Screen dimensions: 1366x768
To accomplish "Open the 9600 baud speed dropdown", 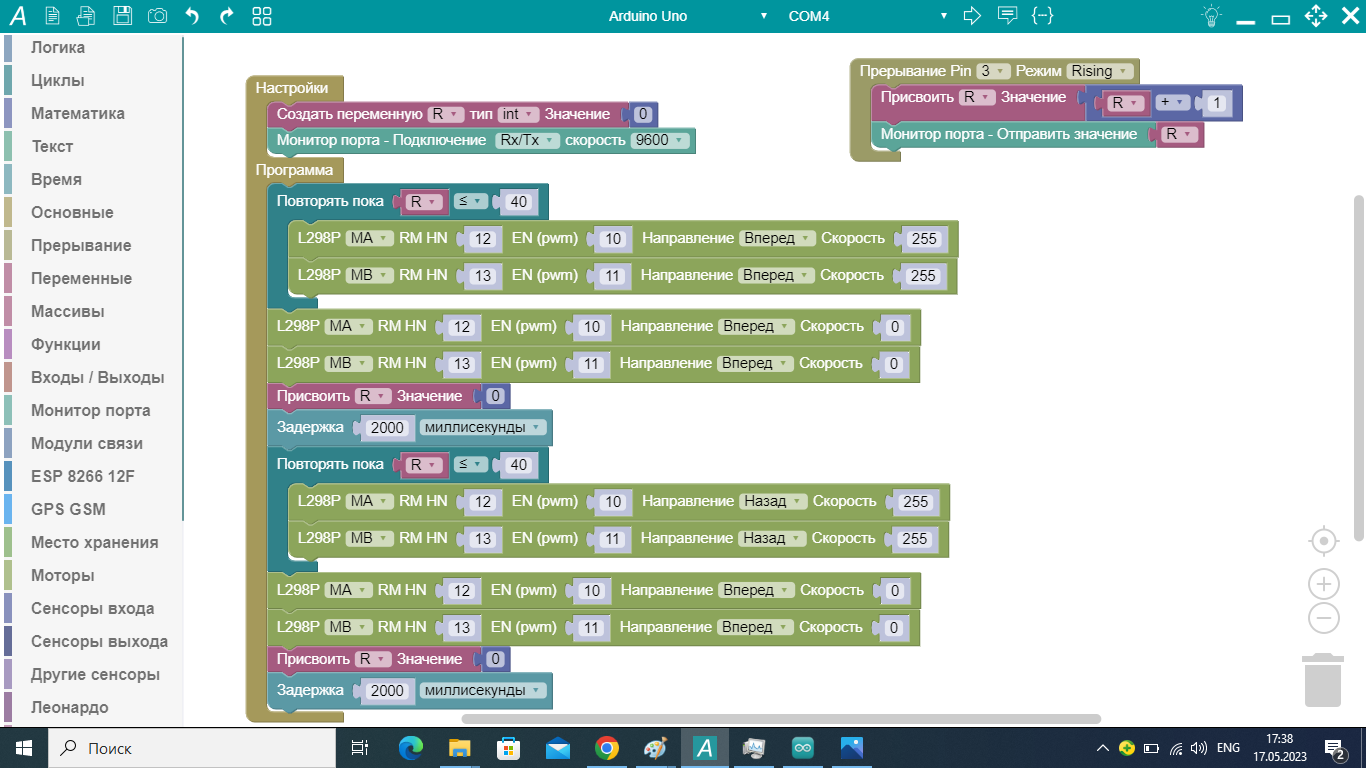I will click(x=660, y=140).
